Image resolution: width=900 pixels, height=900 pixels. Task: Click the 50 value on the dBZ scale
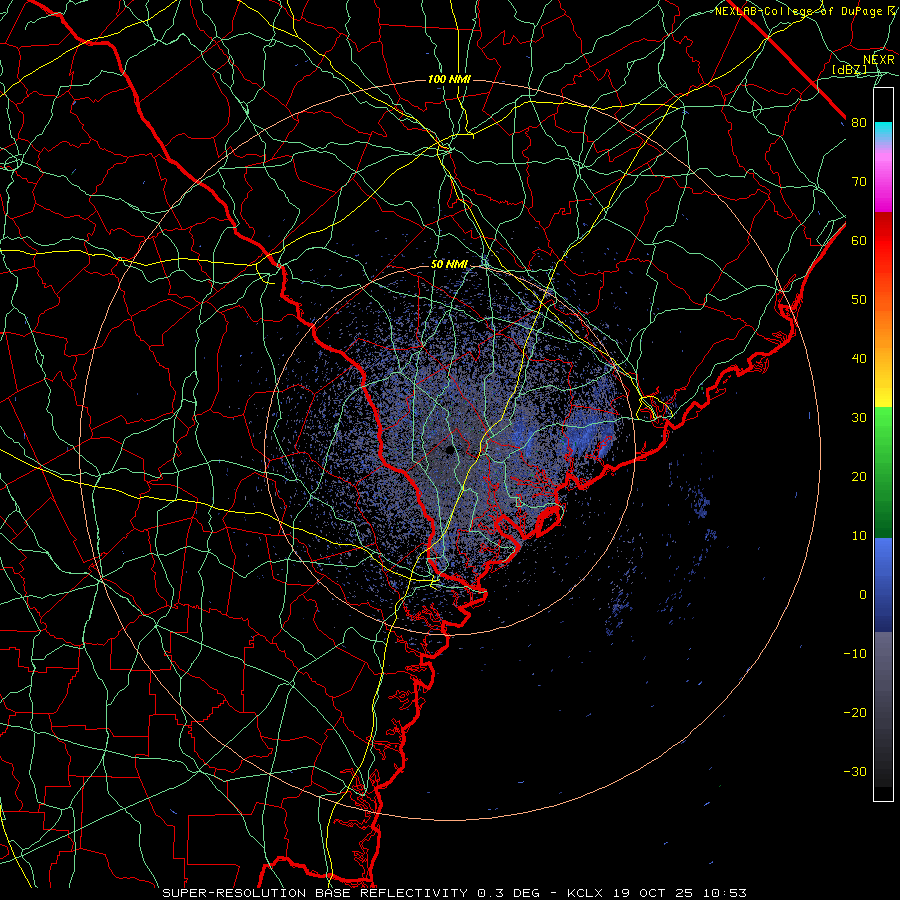(x=859, y=300)
